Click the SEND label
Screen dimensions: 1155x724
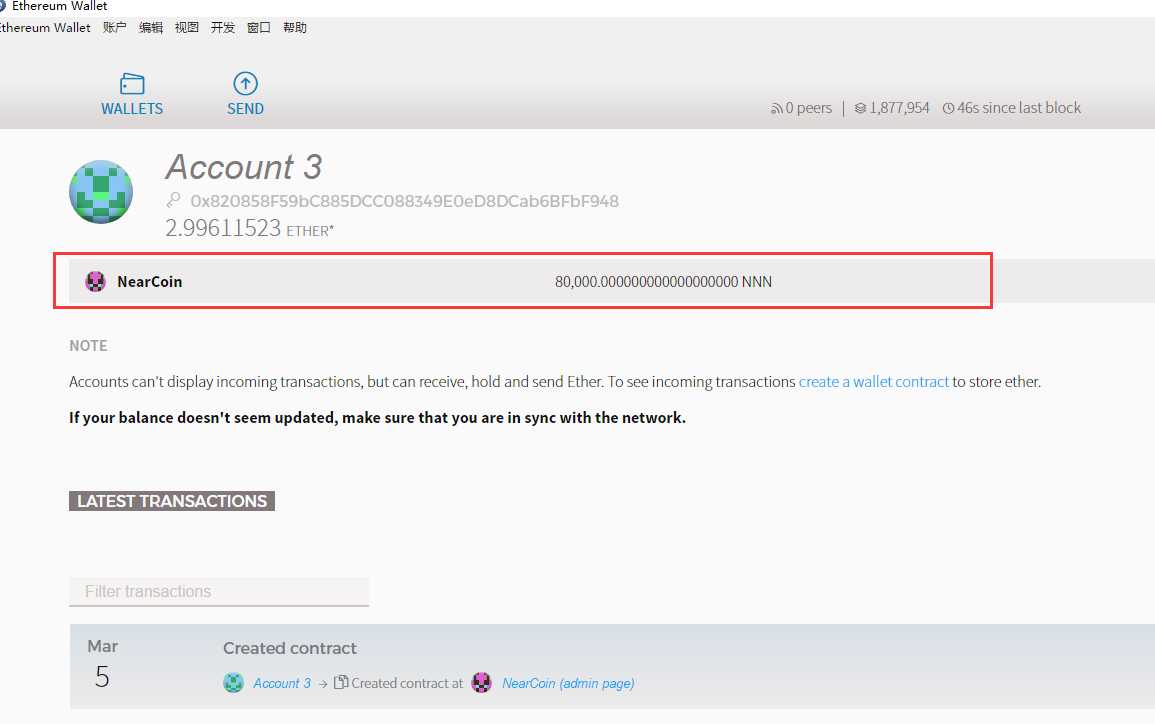pos(245,108)
